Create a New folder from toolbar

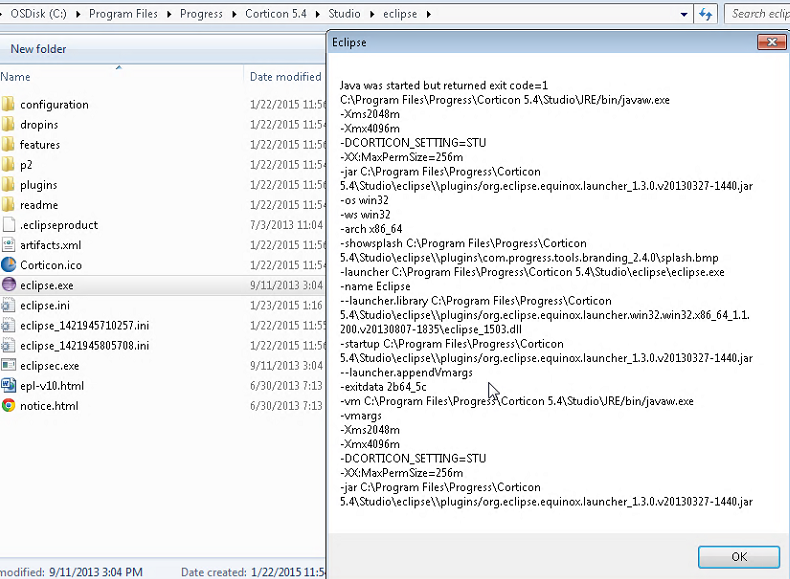coord(38,49)
